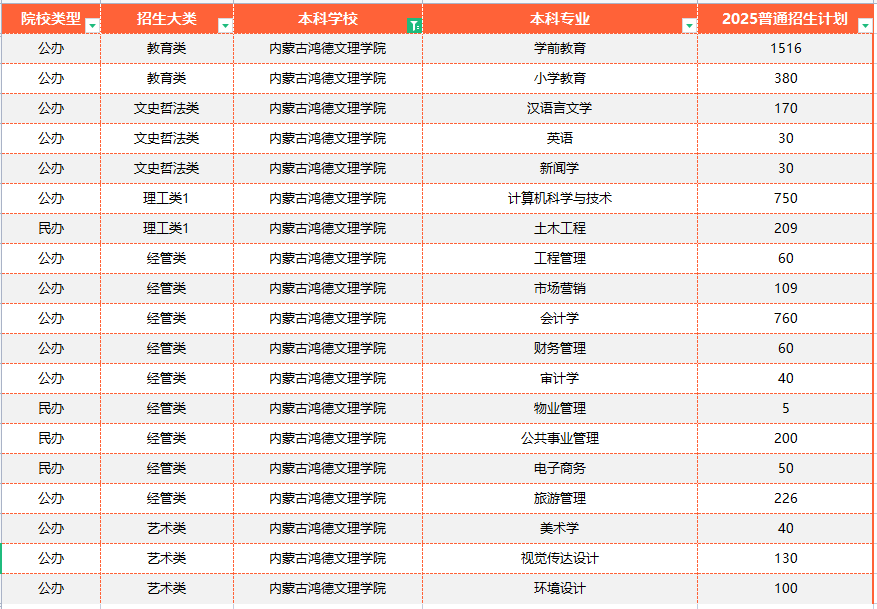Click the 新闻学 major cell
The width and height of the screenshot is (877, 609).
[x=560, y=168]
